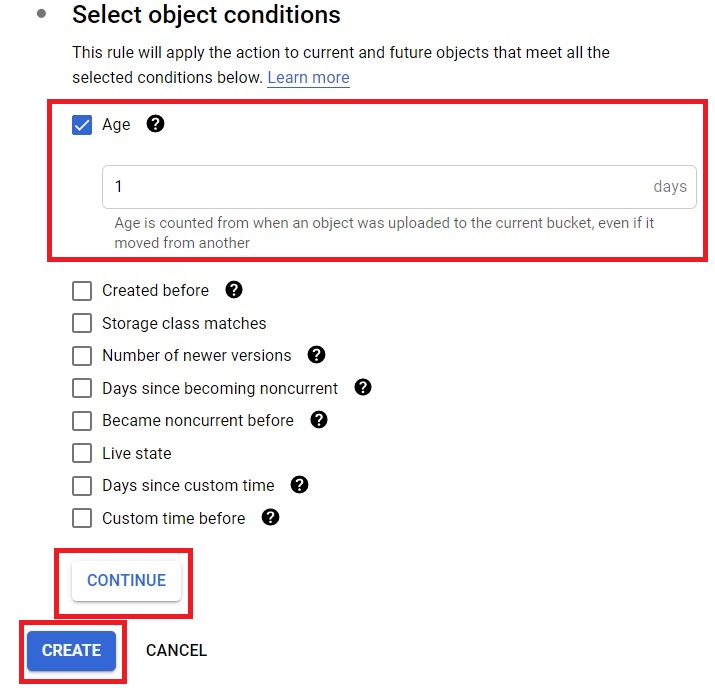Check the Days since custom time box
The height and width of the screenshot is (699, 715).
point(82,486)
